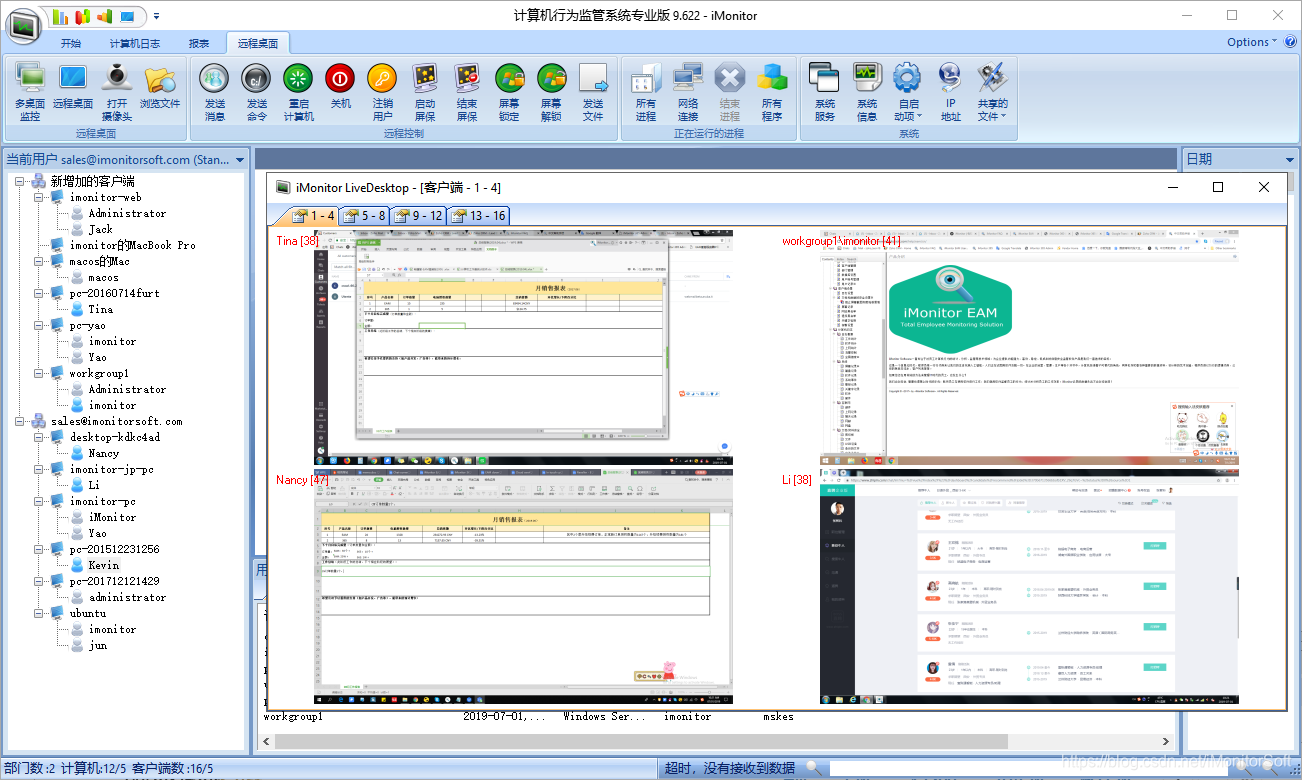Click the blue help question icon
This screenshot has width=1302, height=780.
pyautogui.click(x=1289, y=42)
